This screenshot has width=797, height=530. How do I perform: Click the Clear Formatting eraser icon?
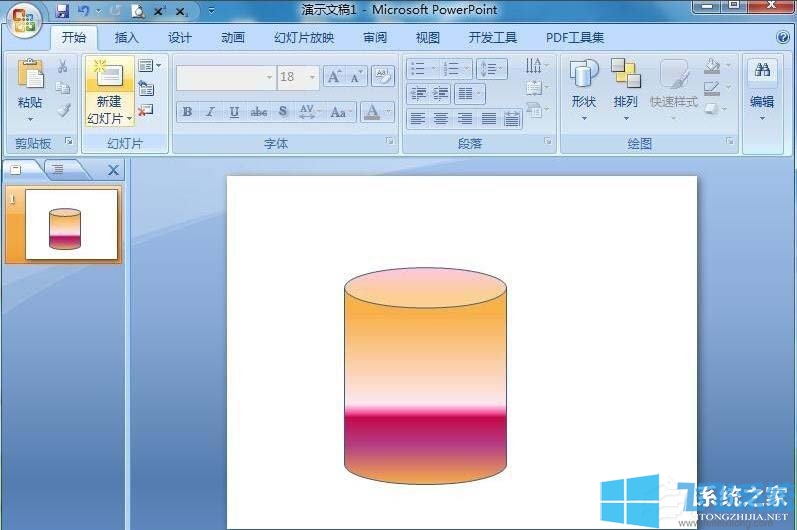tap(382, 77)
